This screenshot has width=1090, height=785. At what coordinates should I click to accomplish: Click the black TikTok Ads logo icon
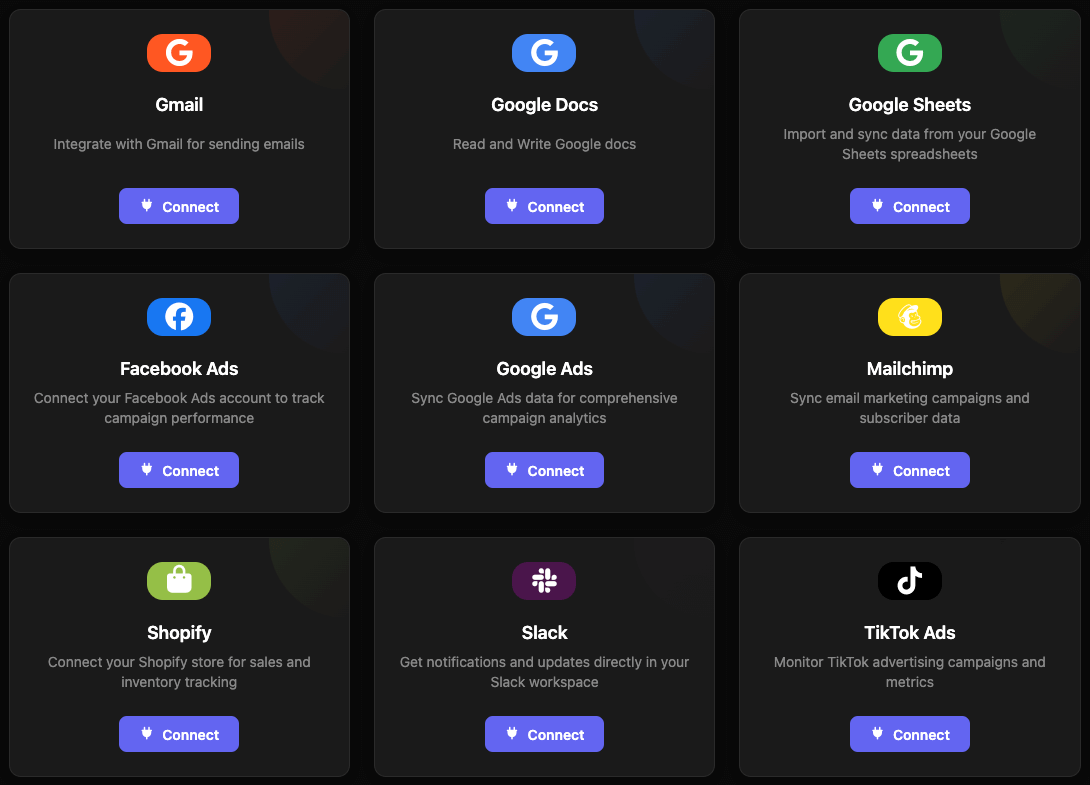pyautogui.click(x=909, y=581)
